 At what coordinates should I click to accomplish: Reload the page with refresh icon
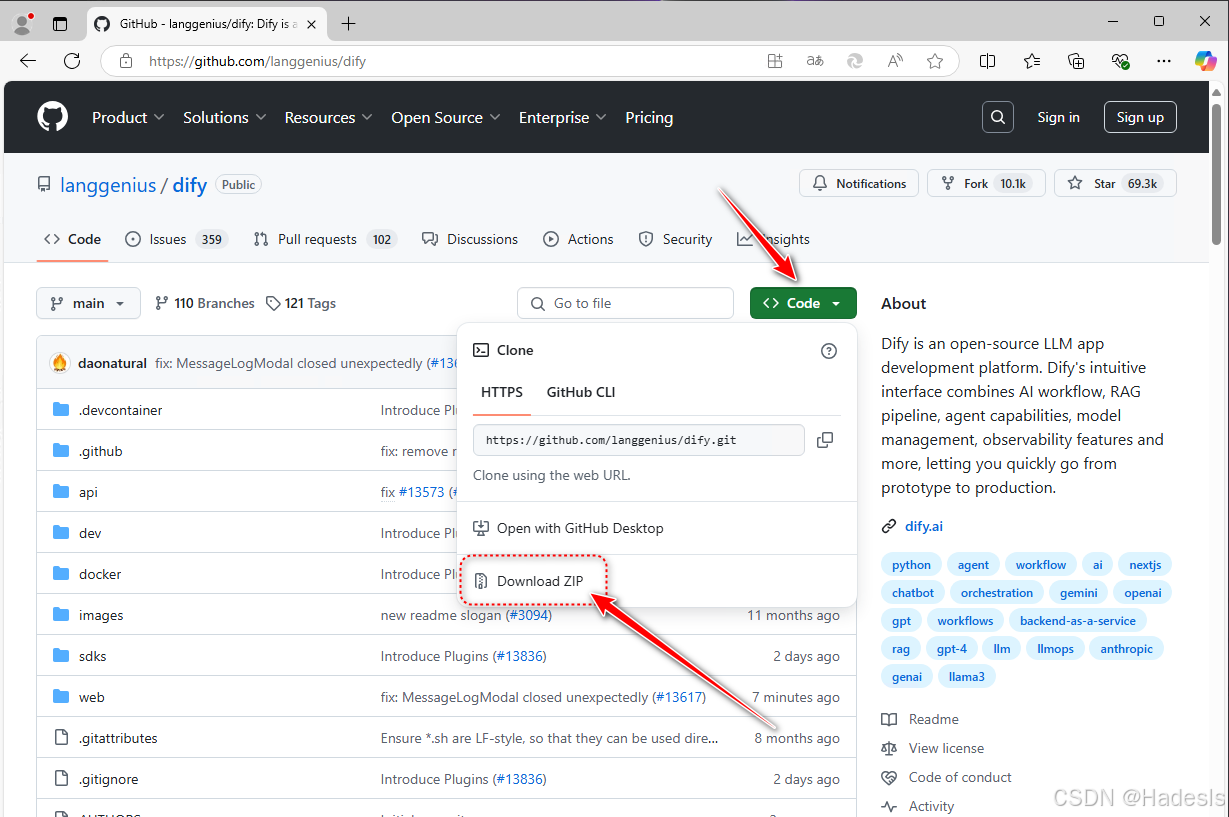[x=72, y=61]
